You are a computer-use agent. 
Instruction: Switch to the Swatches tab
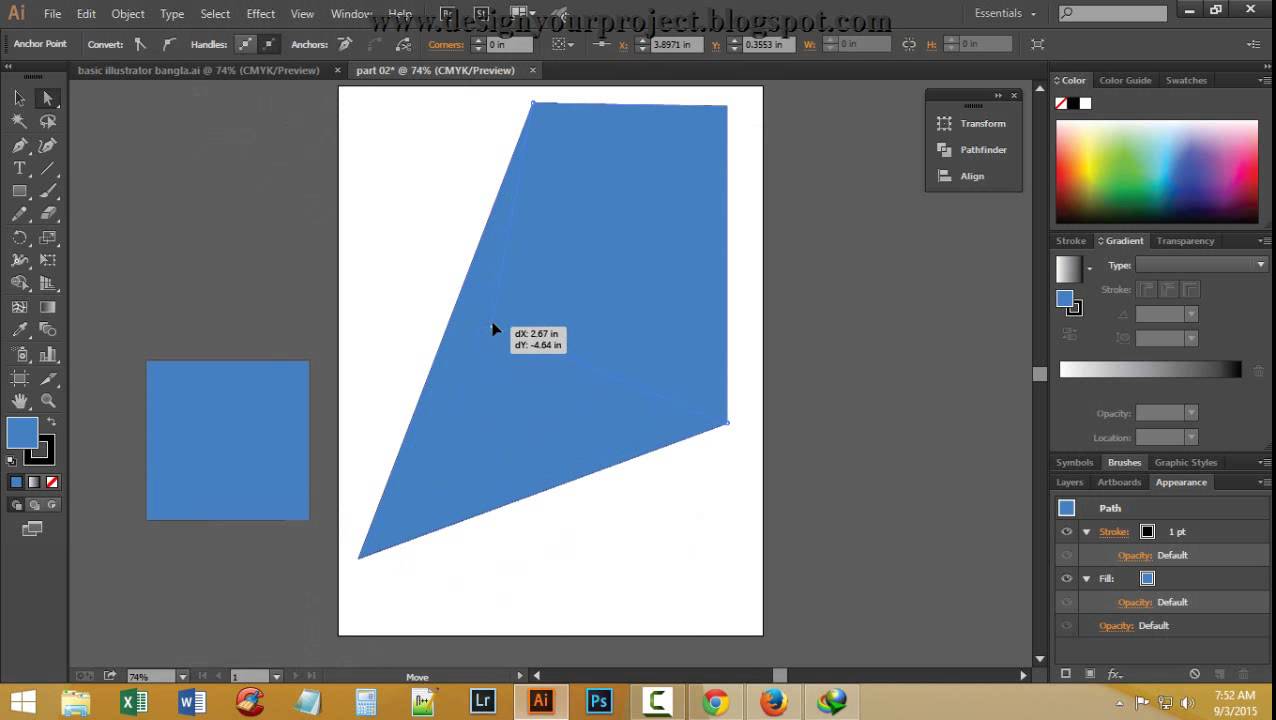pos(1186,80)
